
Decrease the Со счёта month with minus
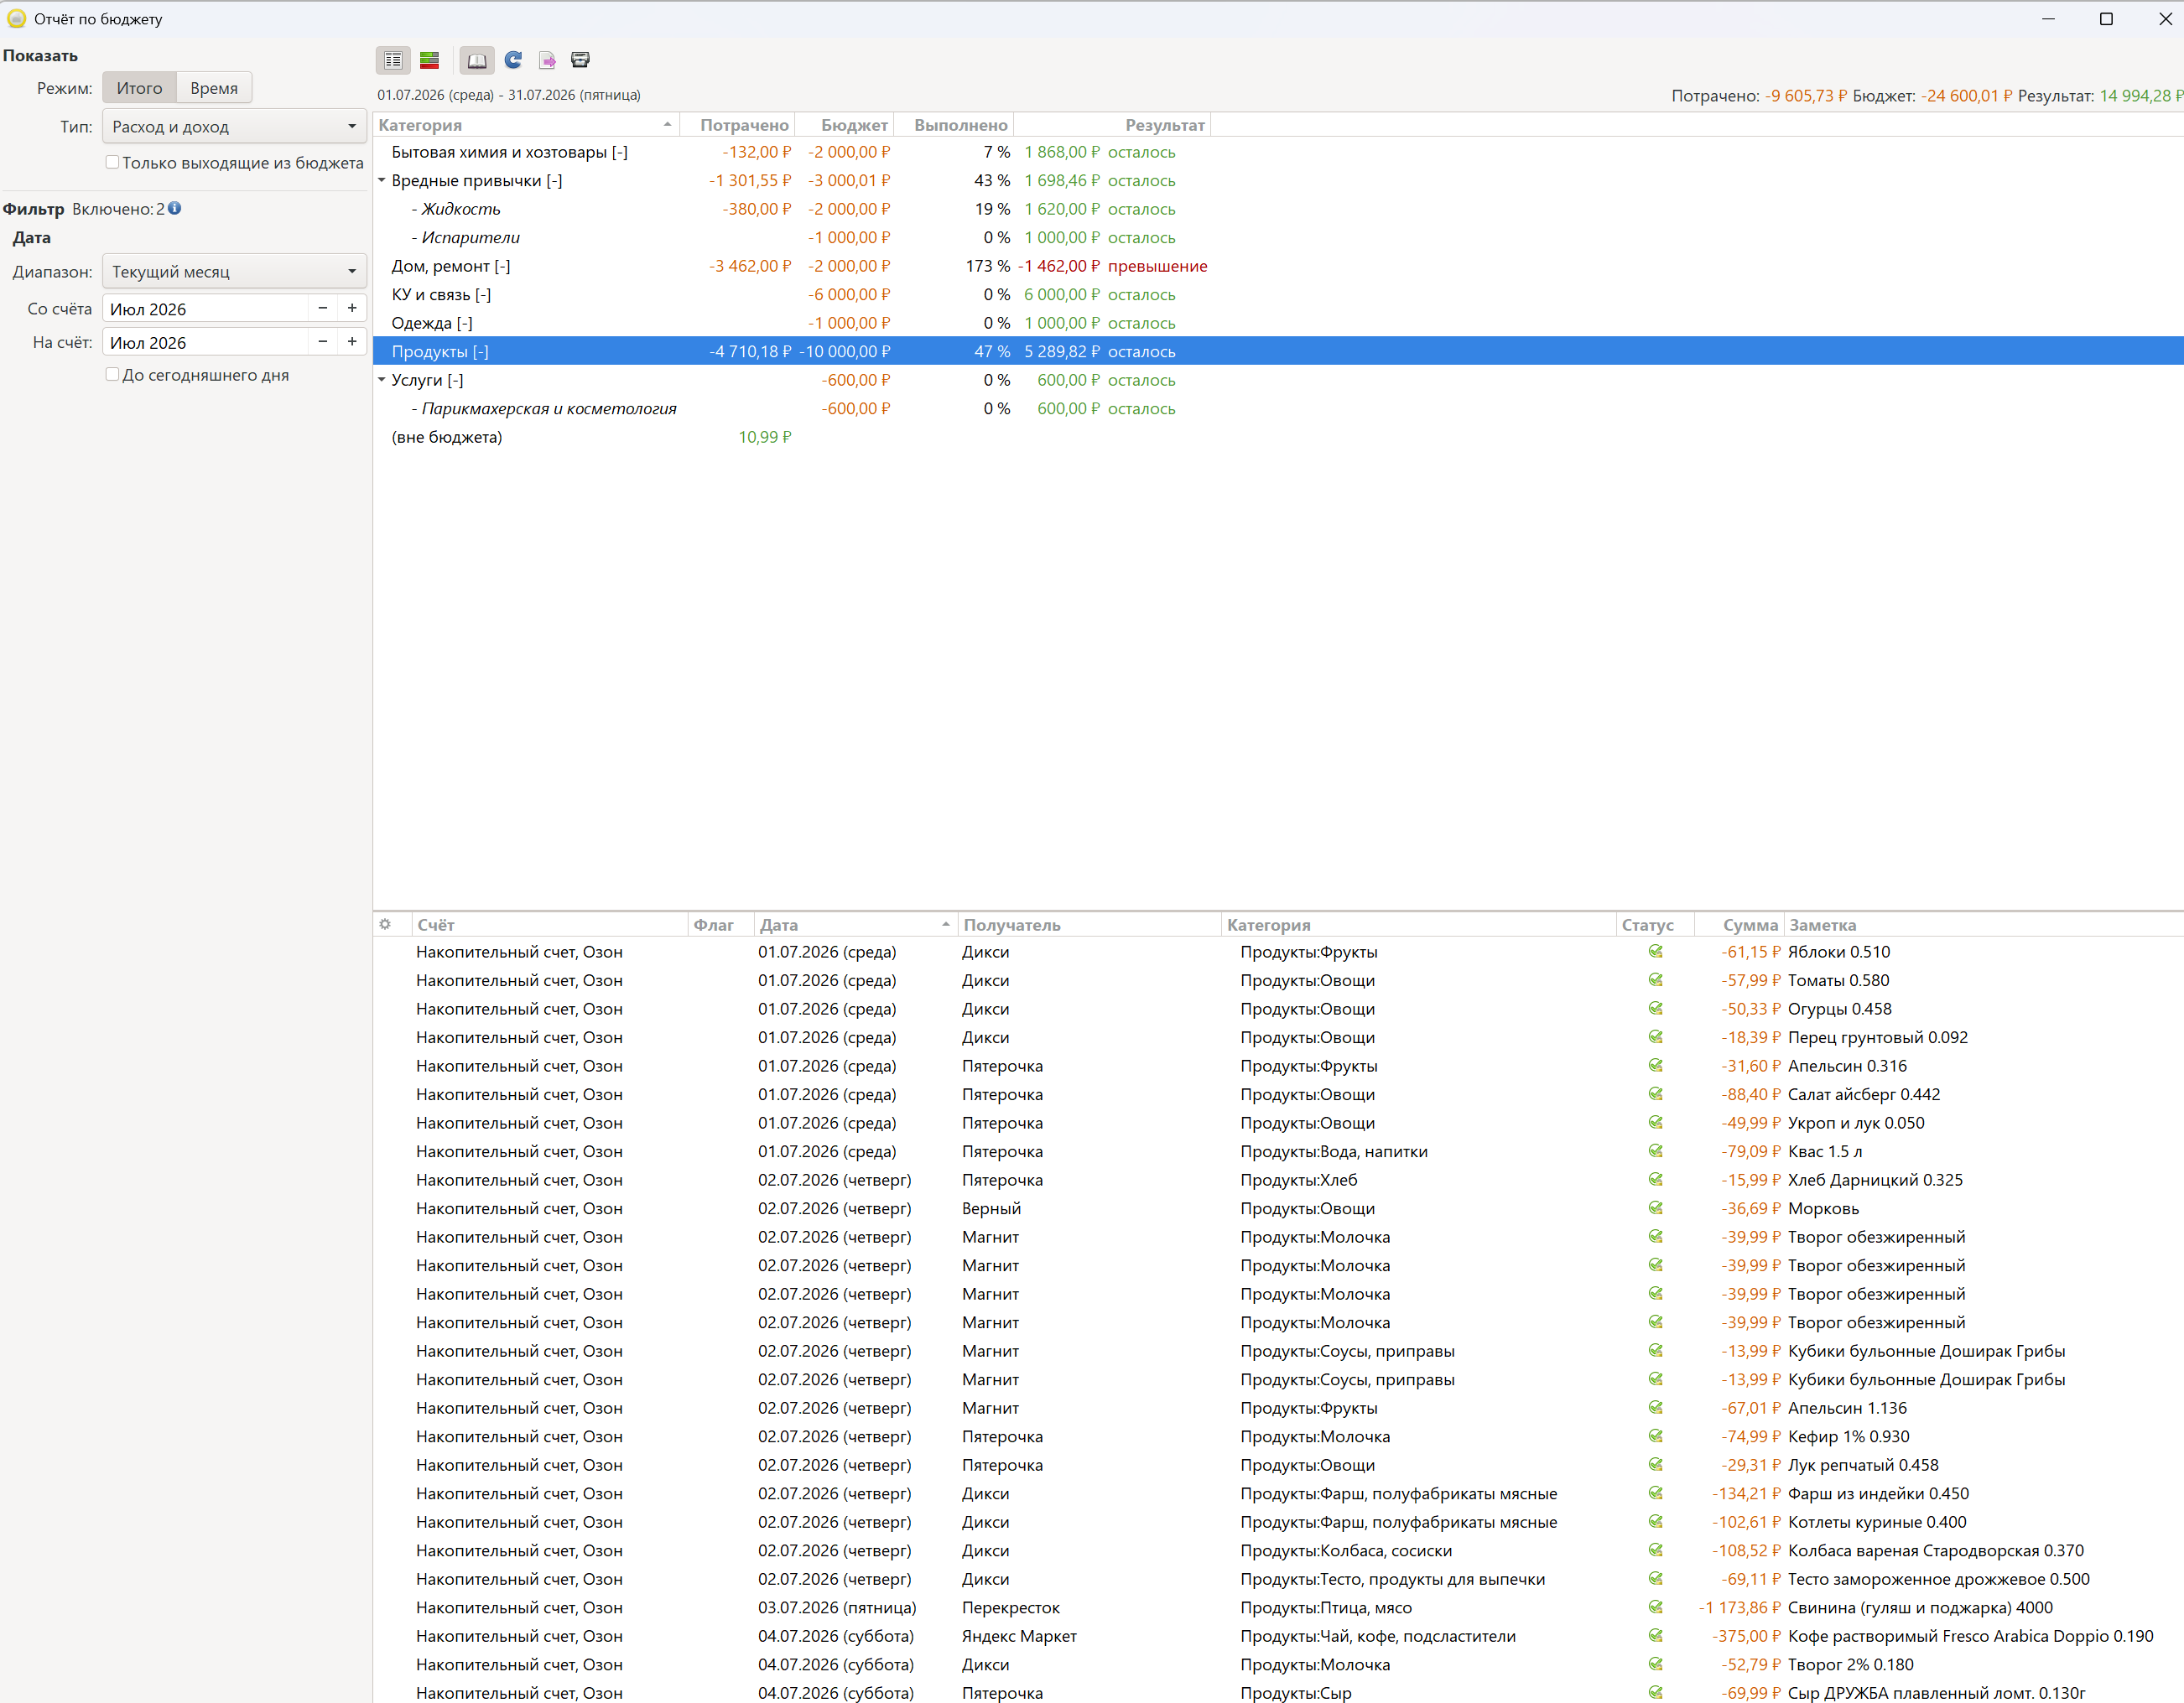click(322, 308)
